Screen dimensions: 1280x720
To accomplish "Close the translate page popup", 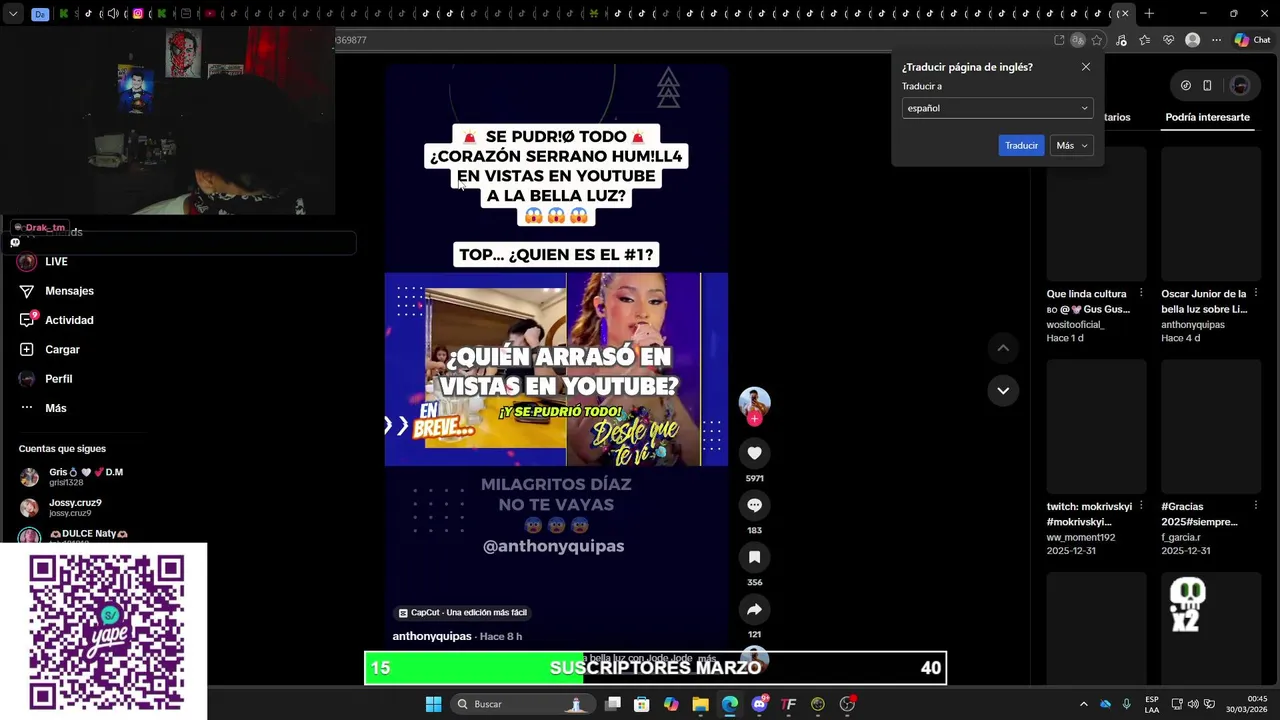I will pyautogui.click(x=1086, y=67).
